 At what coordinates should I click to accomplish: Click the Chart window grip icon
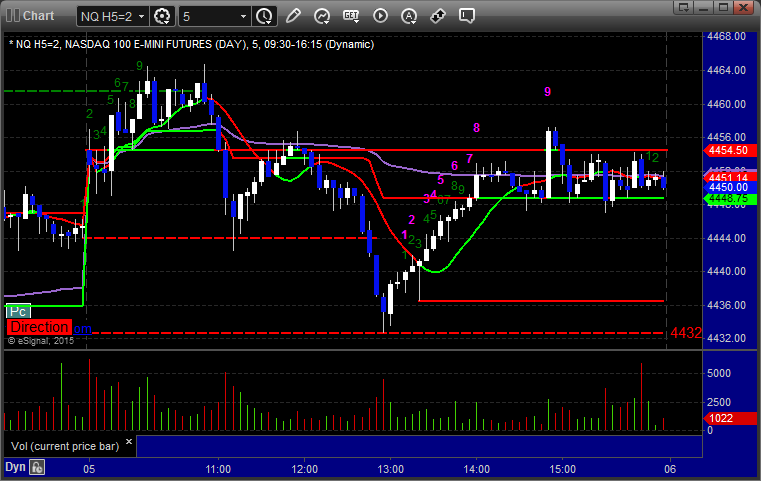pos(12,16)
